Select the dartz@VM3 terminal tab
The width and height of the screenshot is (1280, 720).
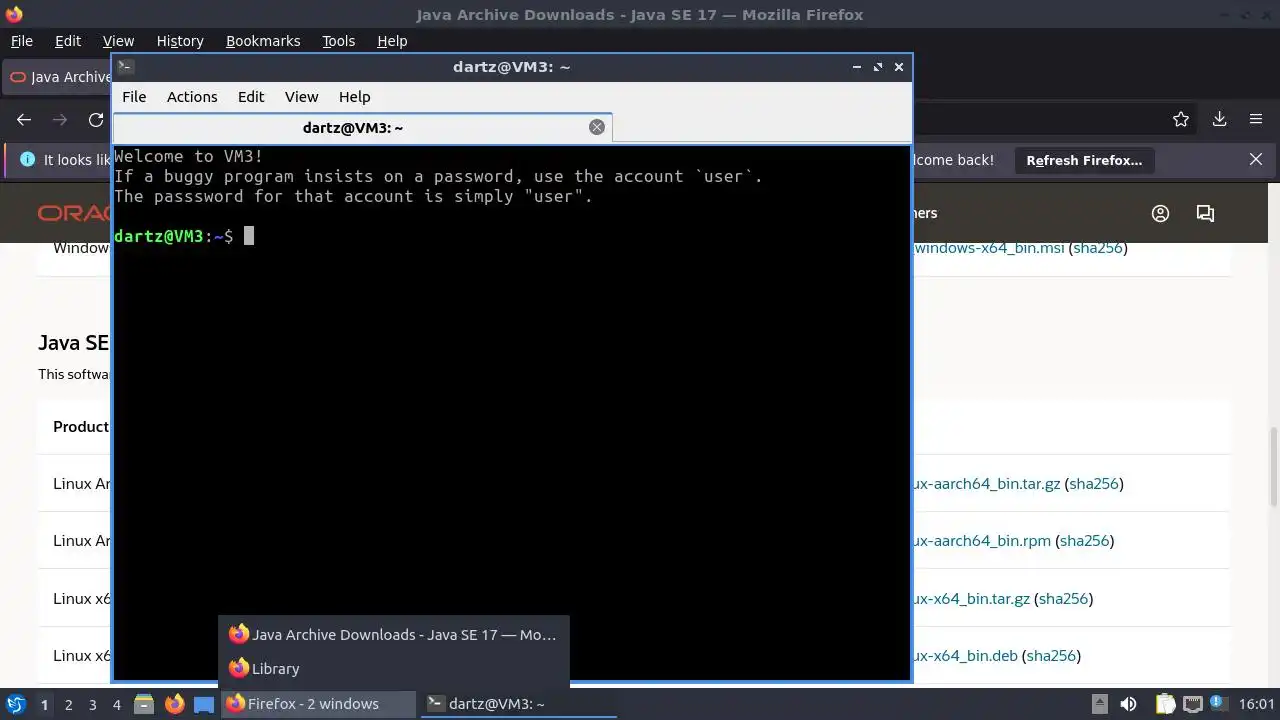(x=353, y=128)
